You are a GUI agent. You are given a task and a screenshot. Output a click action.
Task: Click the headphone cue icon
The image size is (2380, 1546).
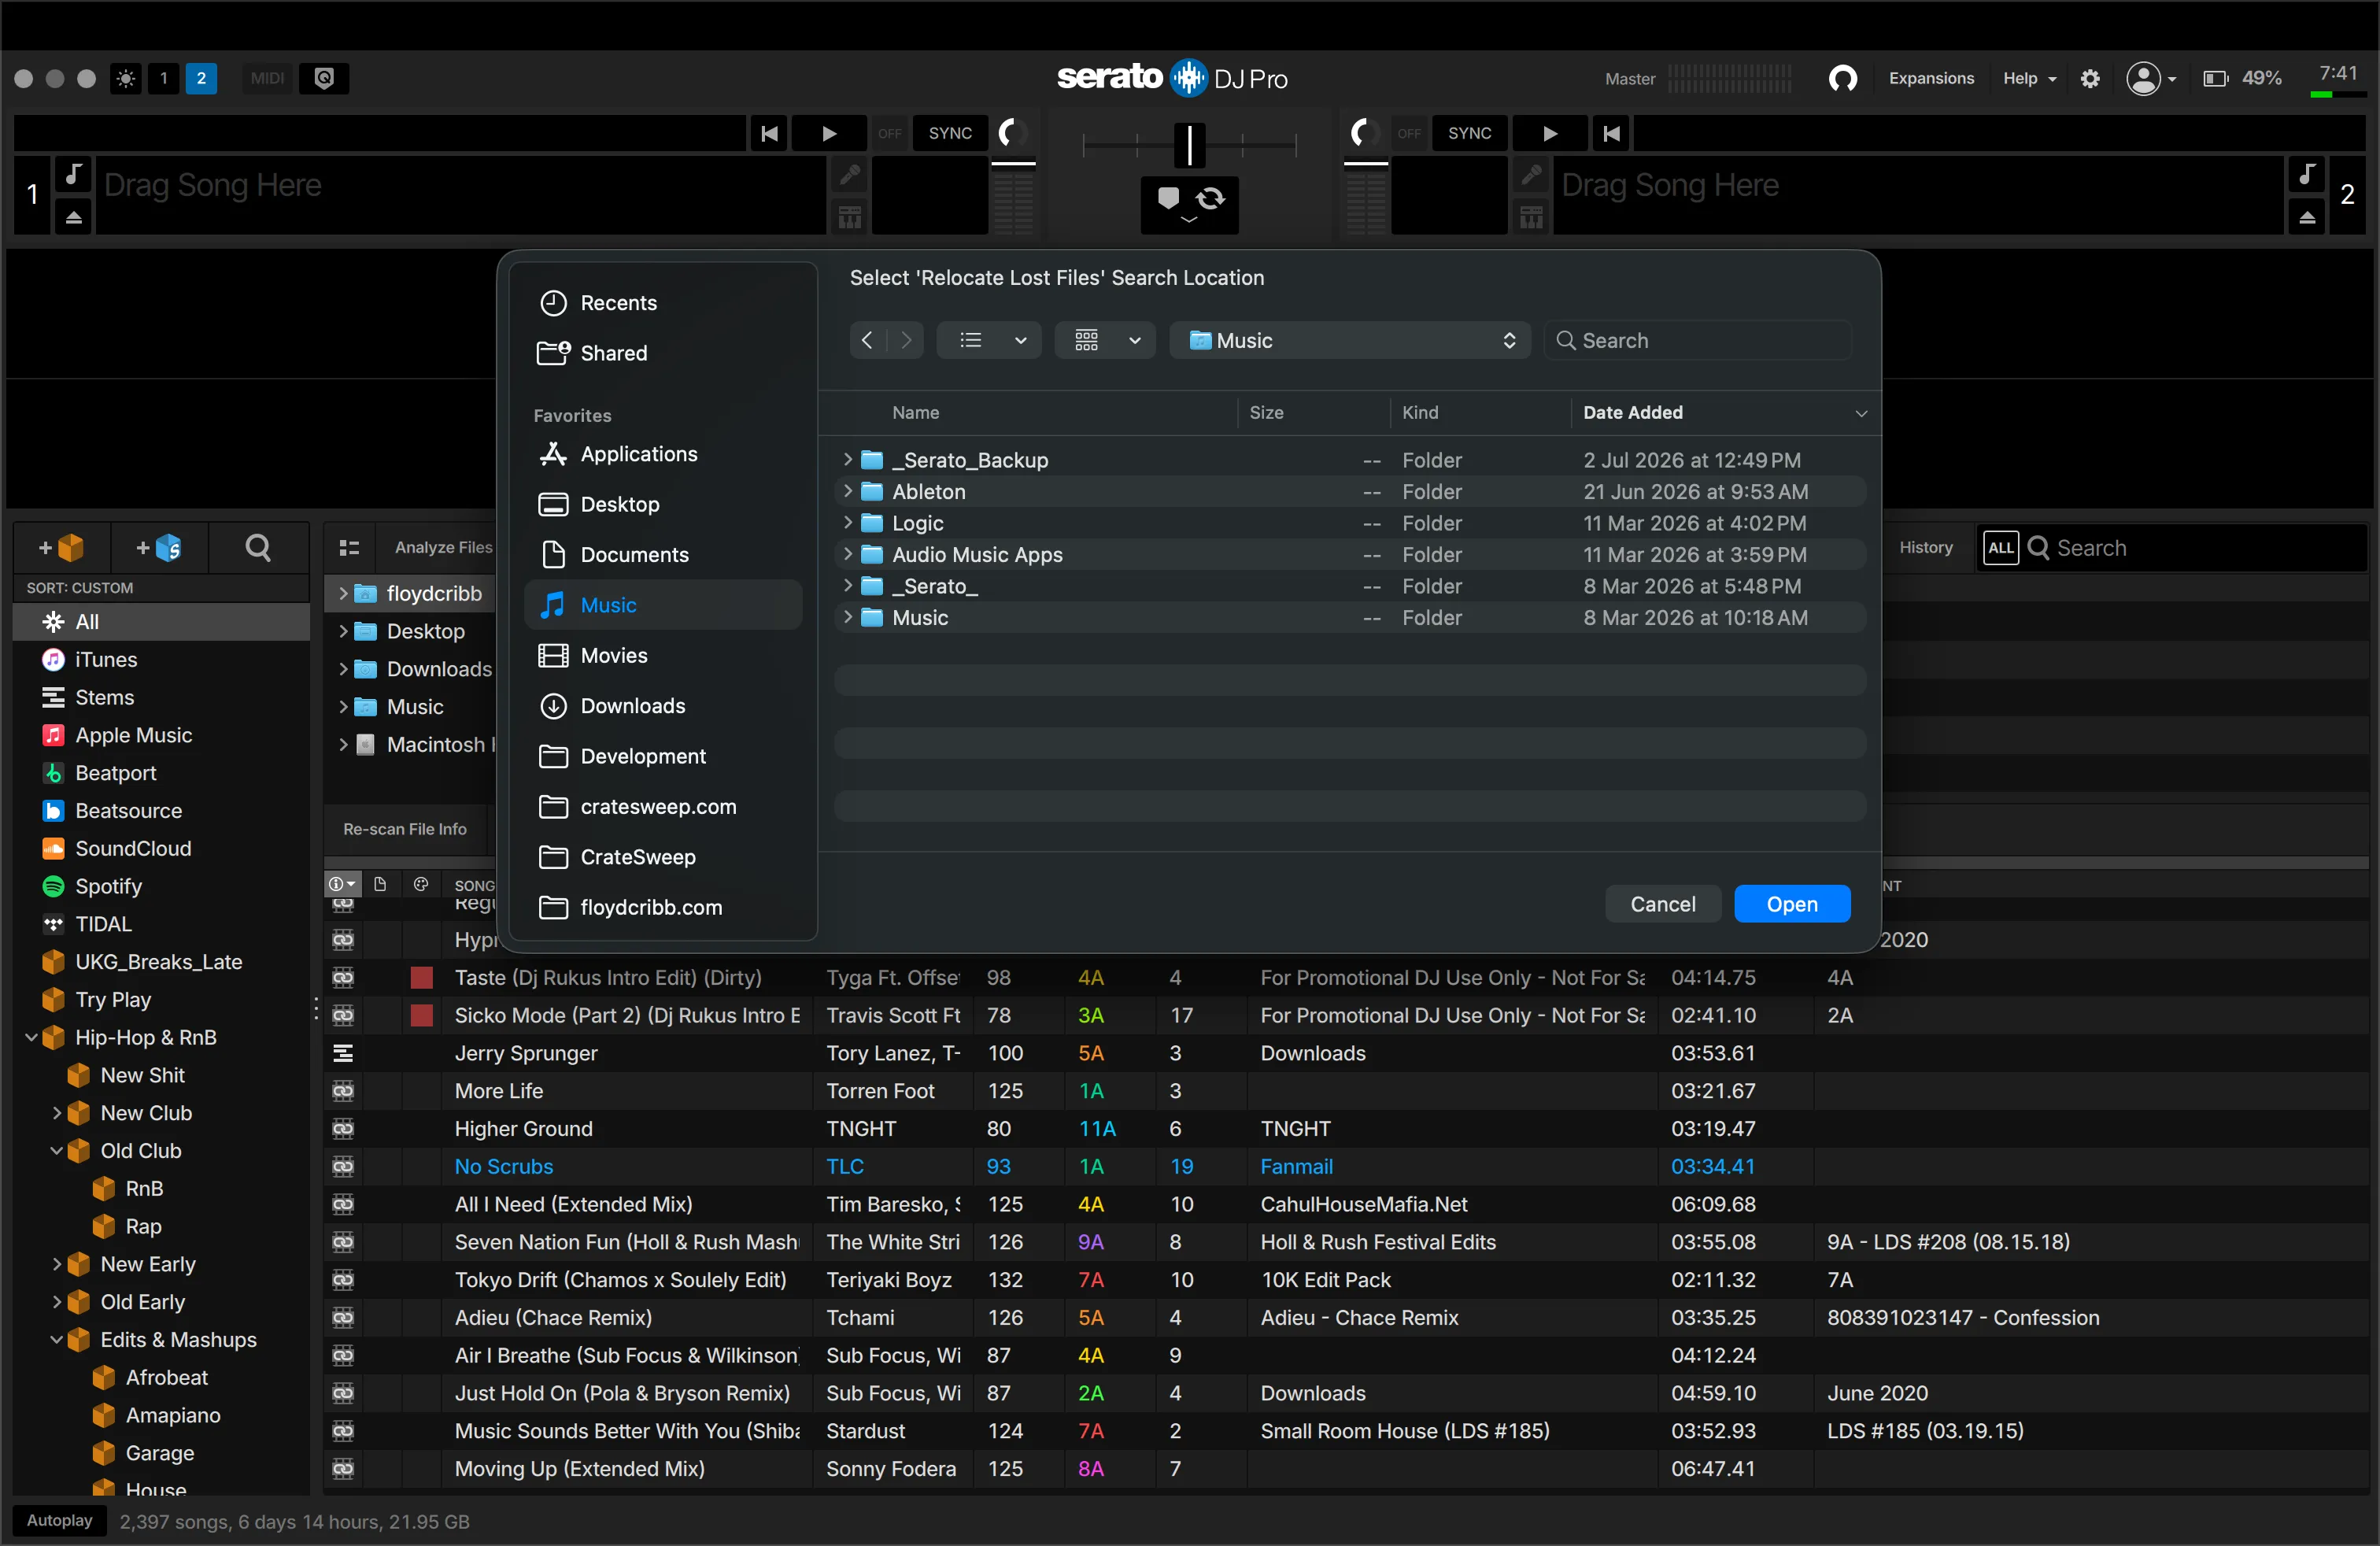1843,78
